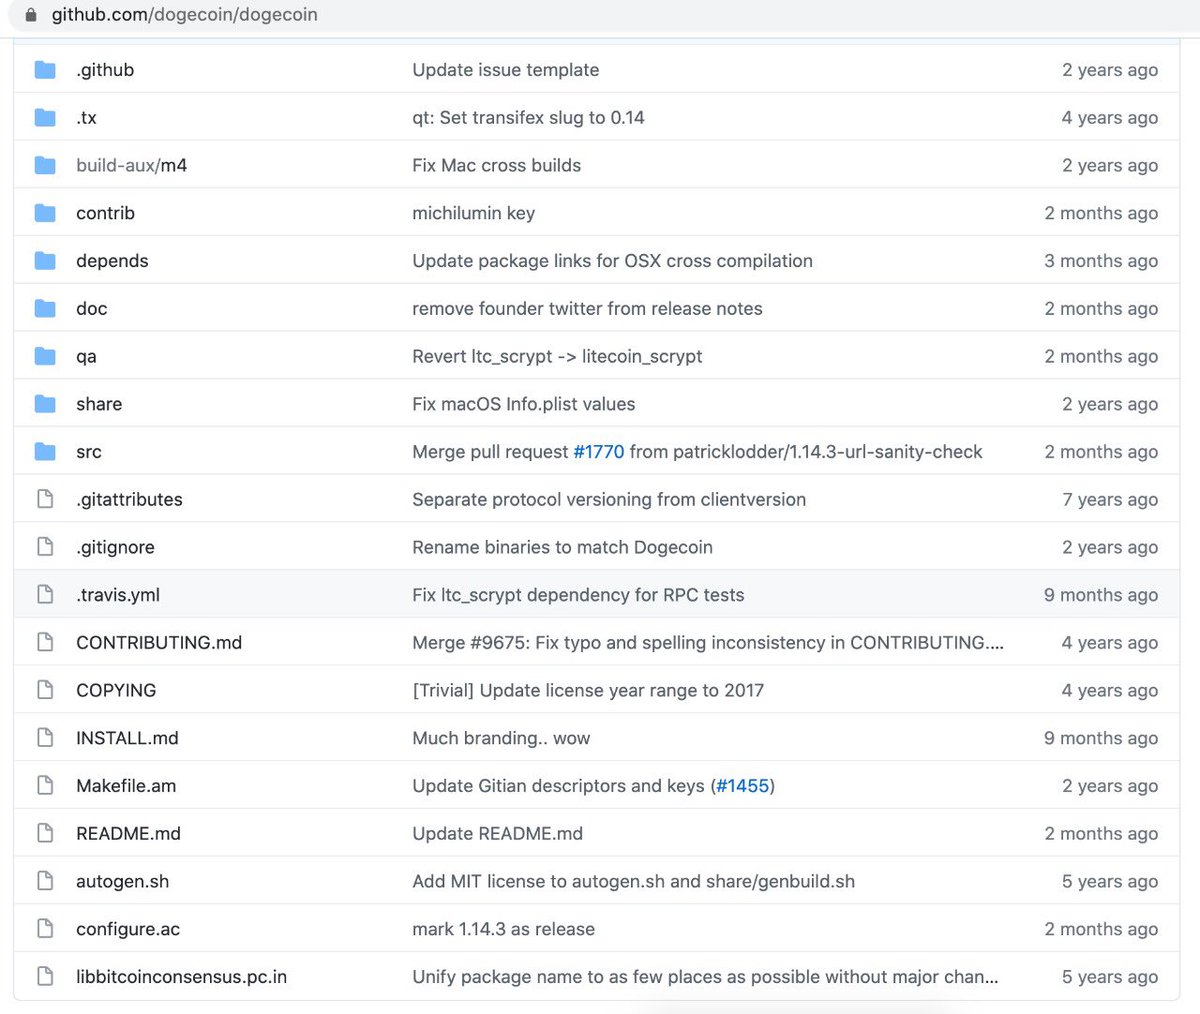
Task: Click the file icon beside INSTALL.md
Action: pos(45,738)
